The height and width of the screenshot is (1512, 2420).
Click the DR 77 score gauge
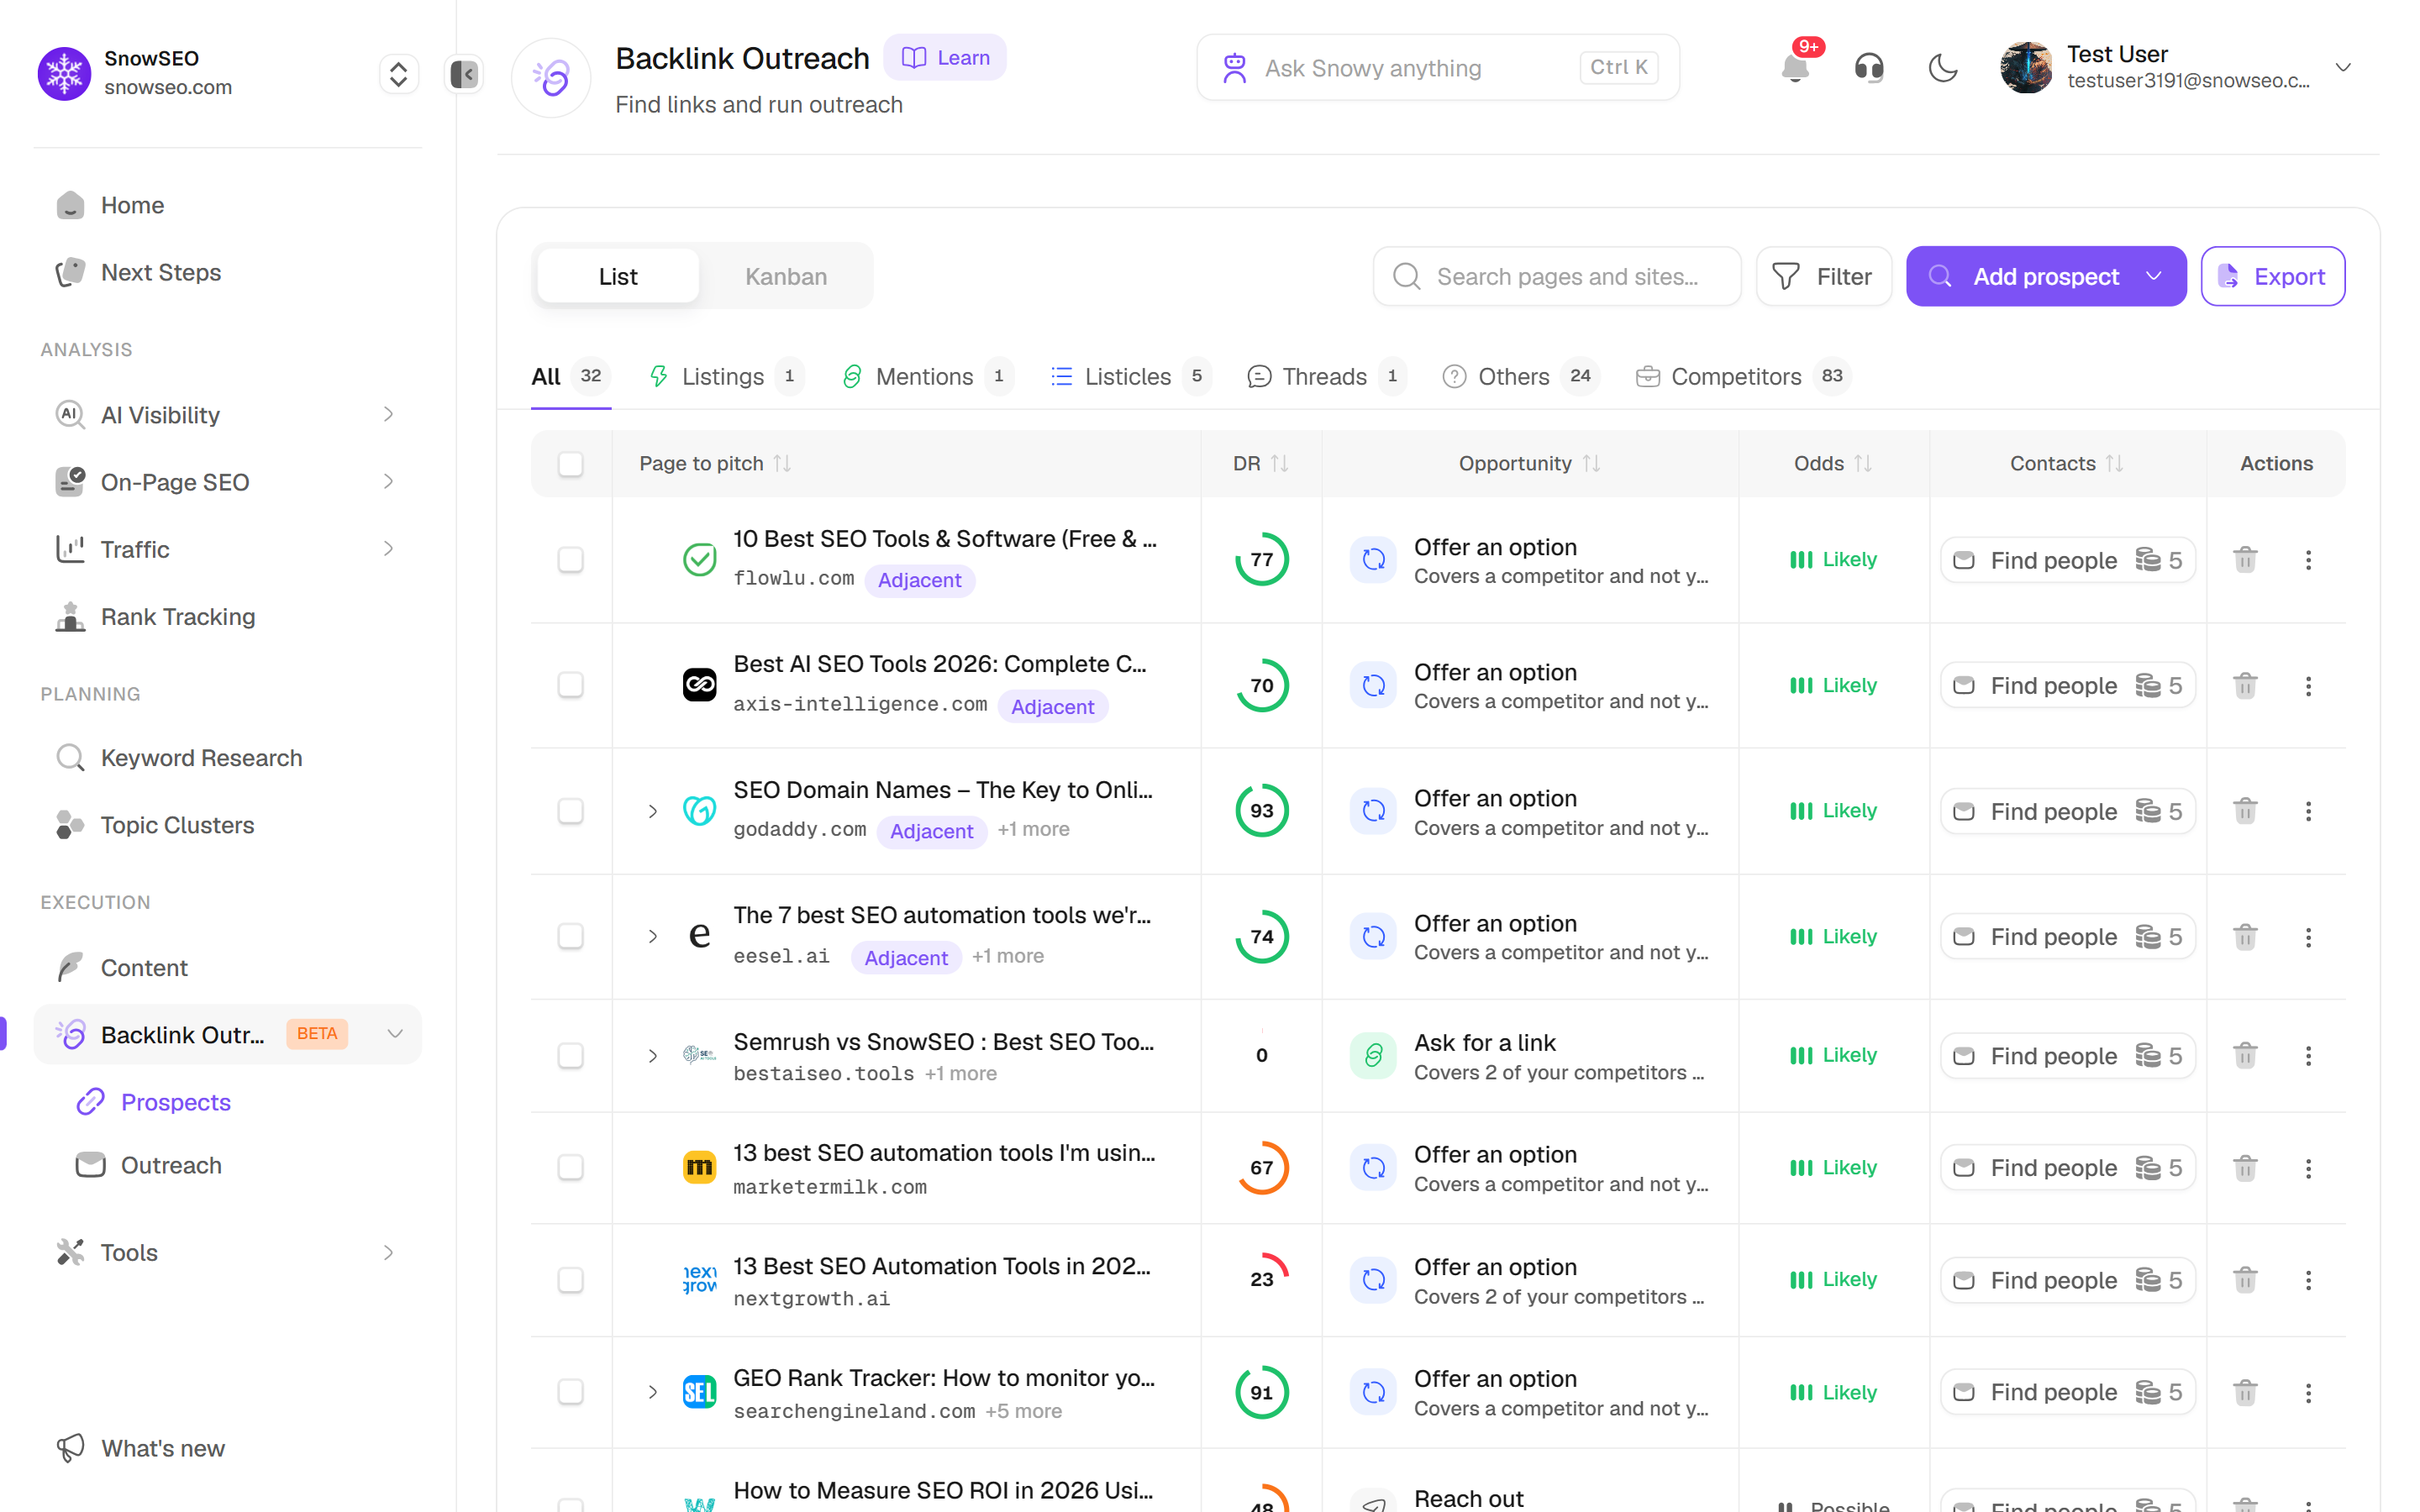pos(1261,560)
